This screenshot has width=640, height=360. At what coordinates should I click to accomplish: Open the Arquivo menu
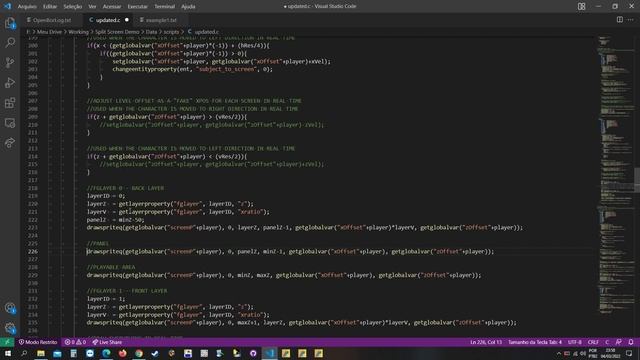click(27, 7)
